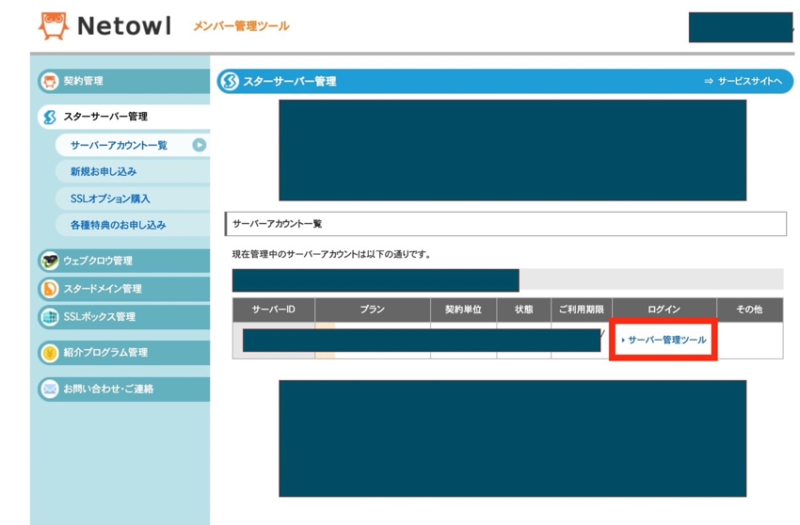The image size is (800, 525).
Task: Follow the サービスサイトへ link
Action: click(x=743, y=81)
